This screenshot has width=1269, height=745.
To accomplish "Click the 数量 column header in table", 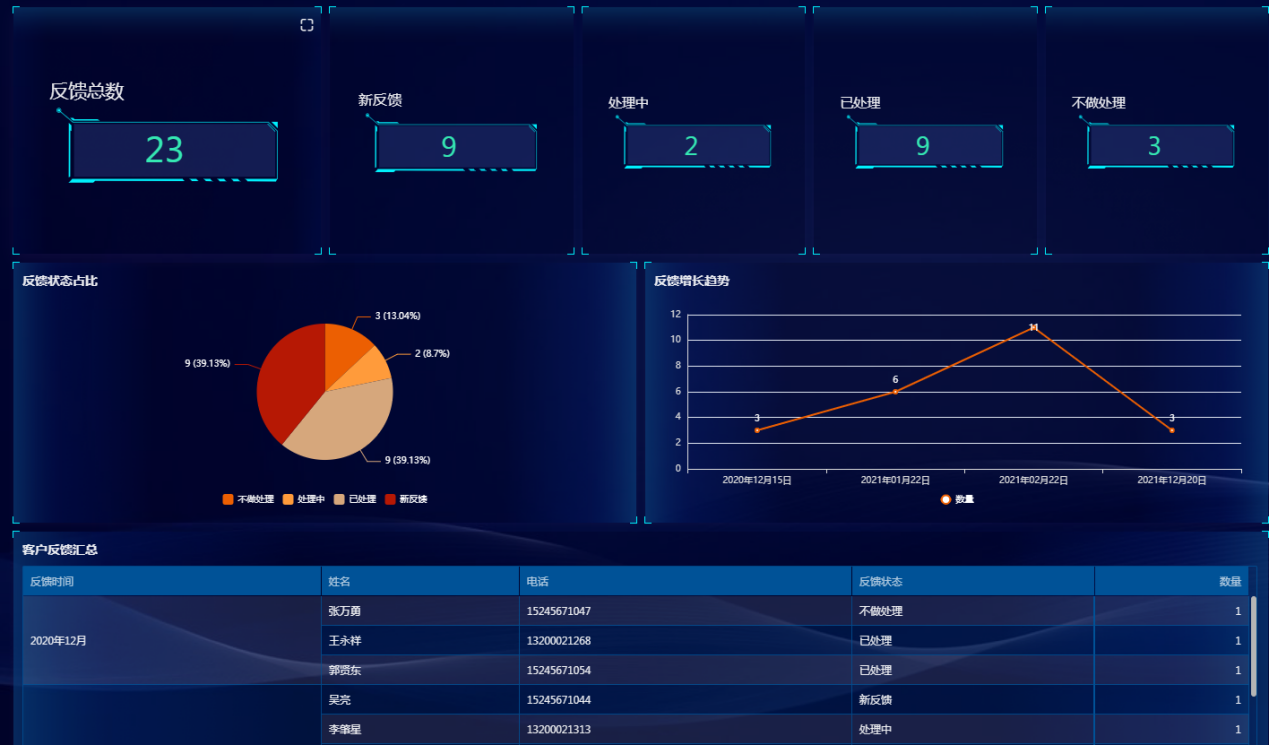I will click(x=1229, y=581).
